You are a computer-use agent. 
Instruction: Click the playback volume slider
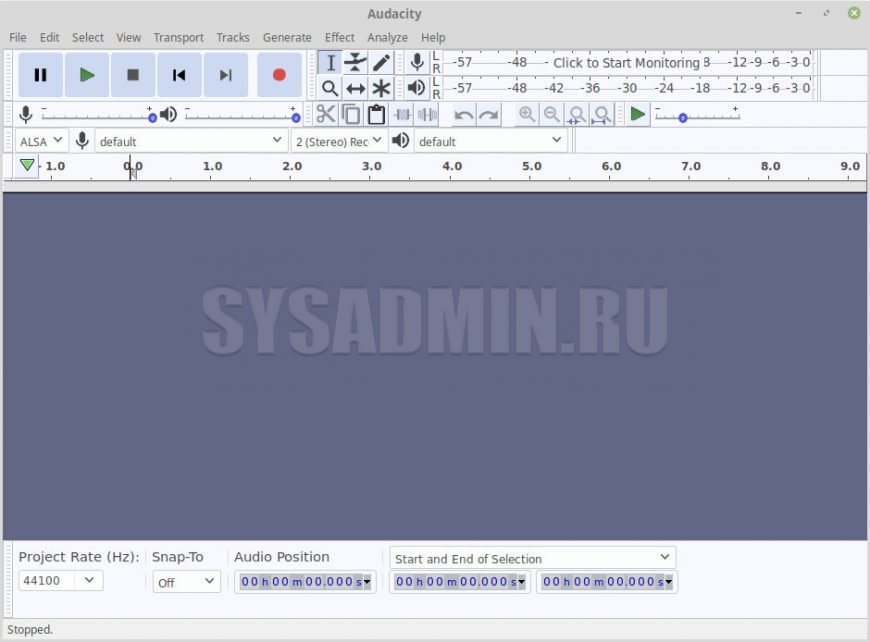(x=240, y=115)
